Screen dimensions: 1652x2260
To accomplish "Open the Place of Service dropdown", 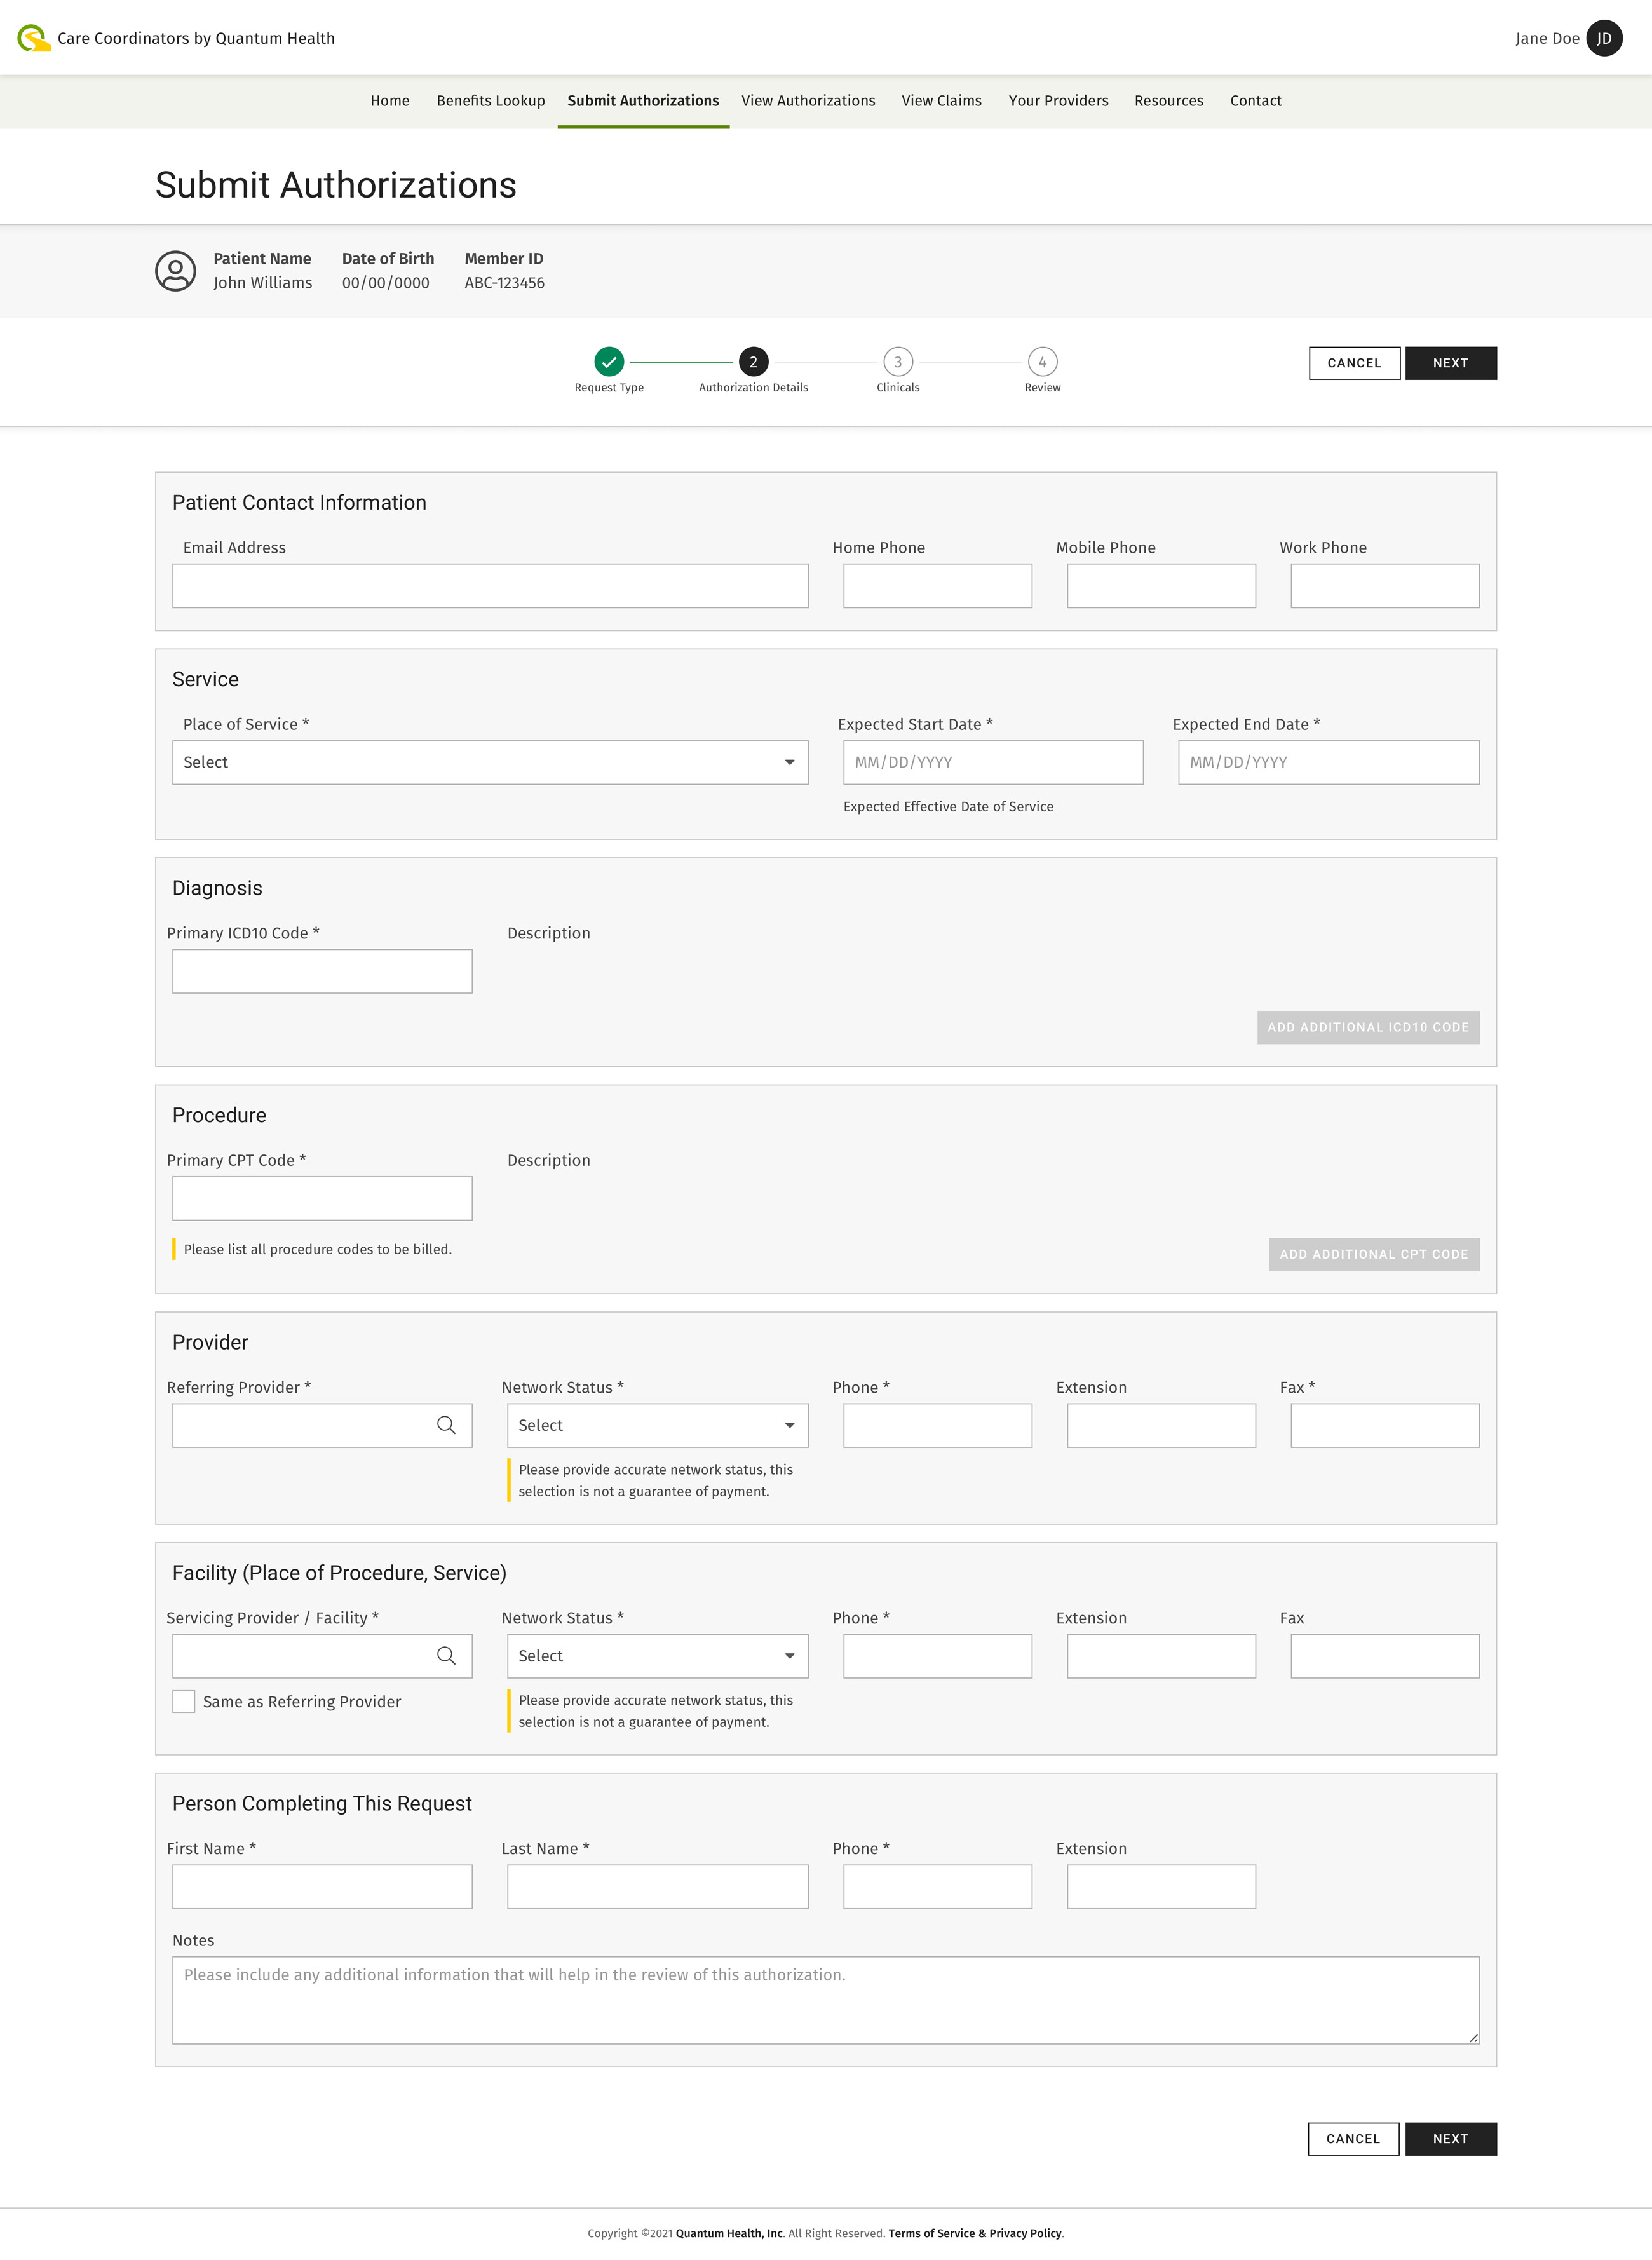I will point(490,762).
